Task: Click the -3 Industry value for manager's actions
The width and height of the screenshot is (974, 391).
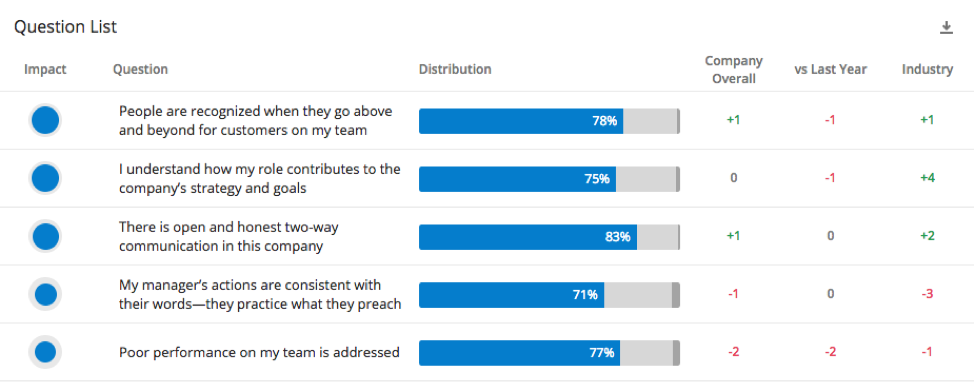Action: coord(927,294)
